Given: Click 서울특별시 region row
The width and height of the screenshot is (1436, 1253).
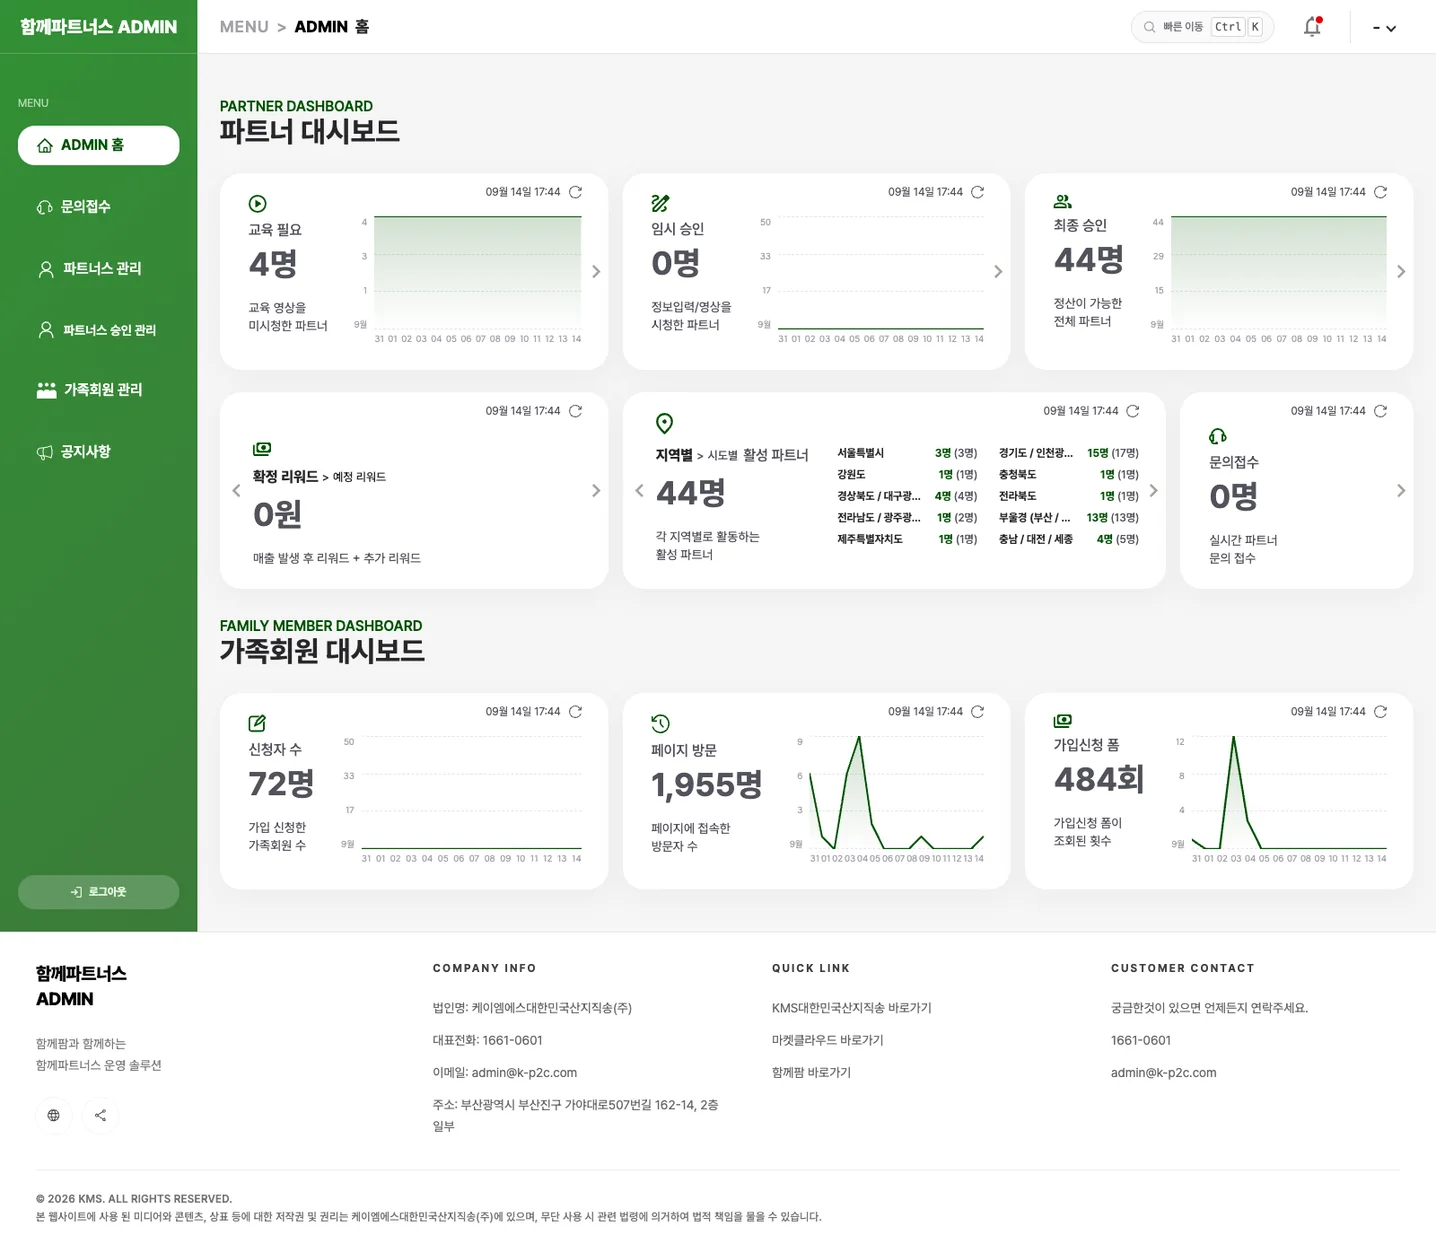Looking at the screenshot, I should tap(907, 453).
